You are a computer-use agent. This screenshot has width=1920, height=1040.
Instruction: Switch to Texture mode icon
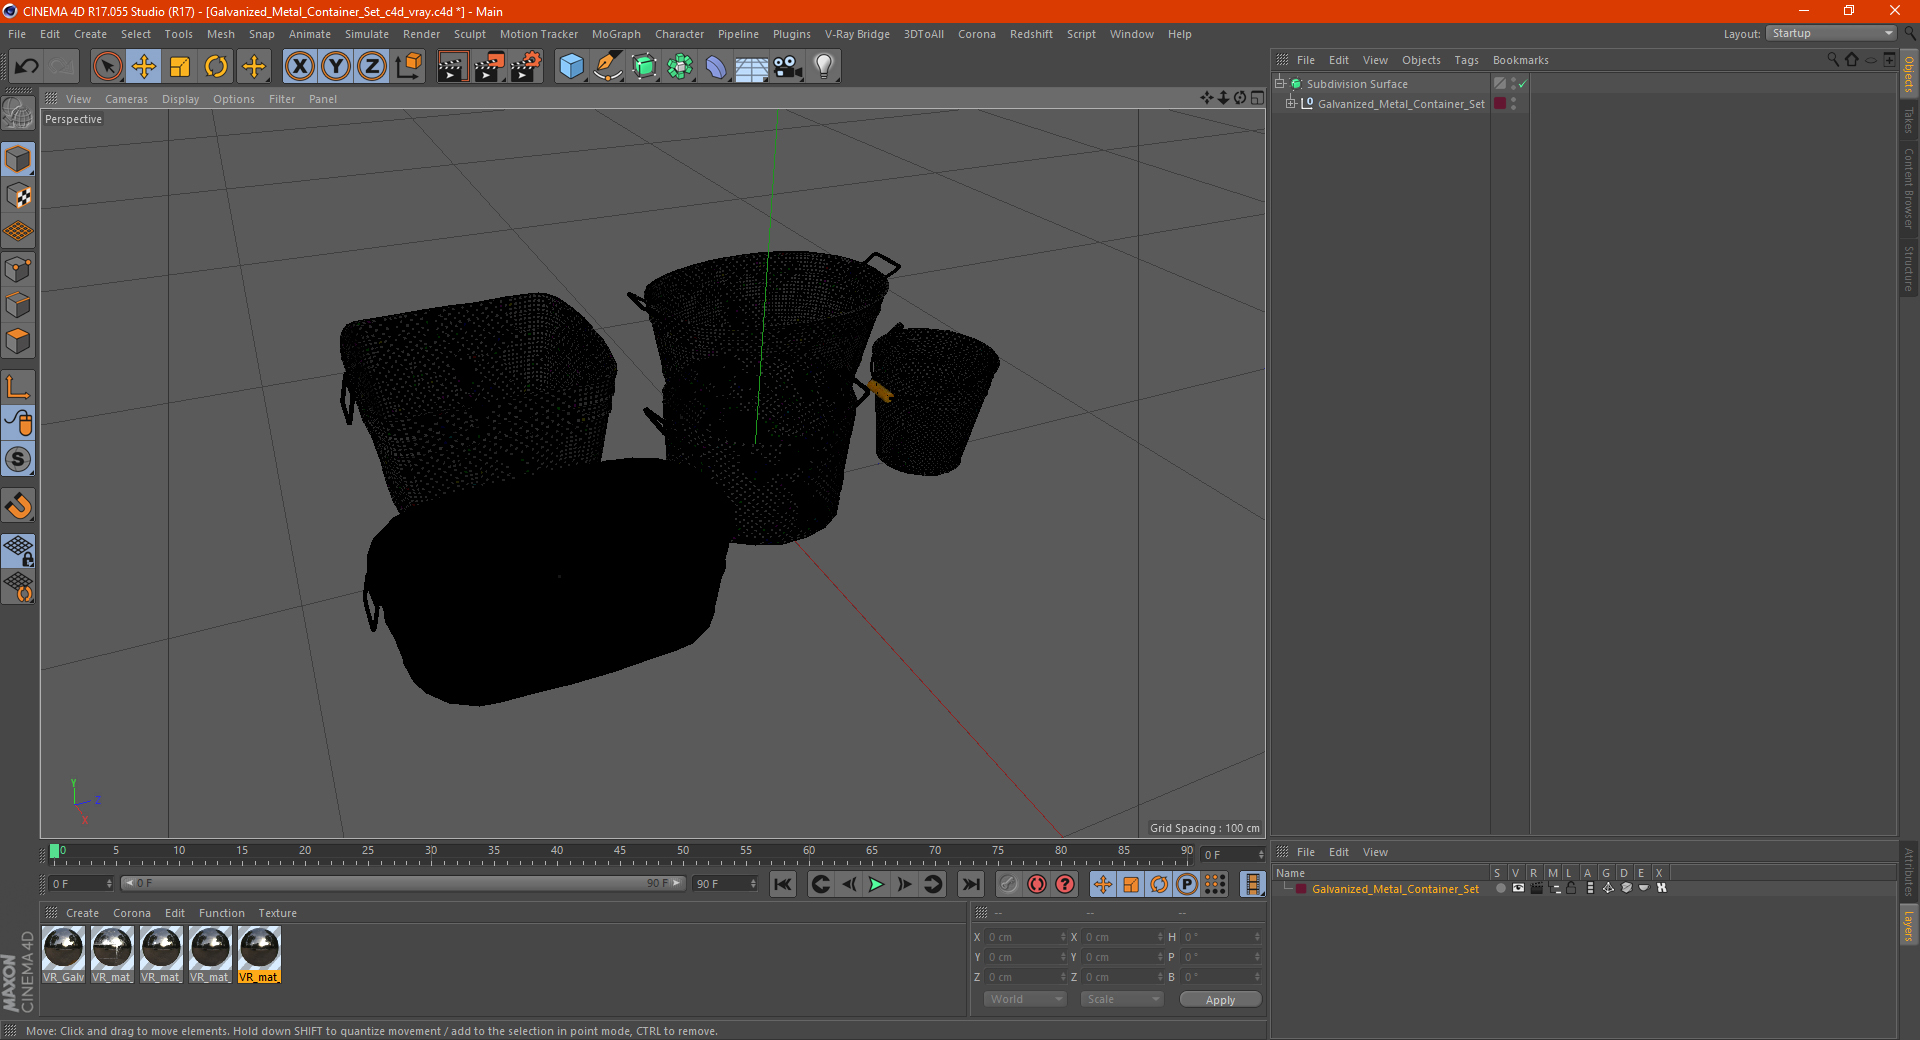19,196
